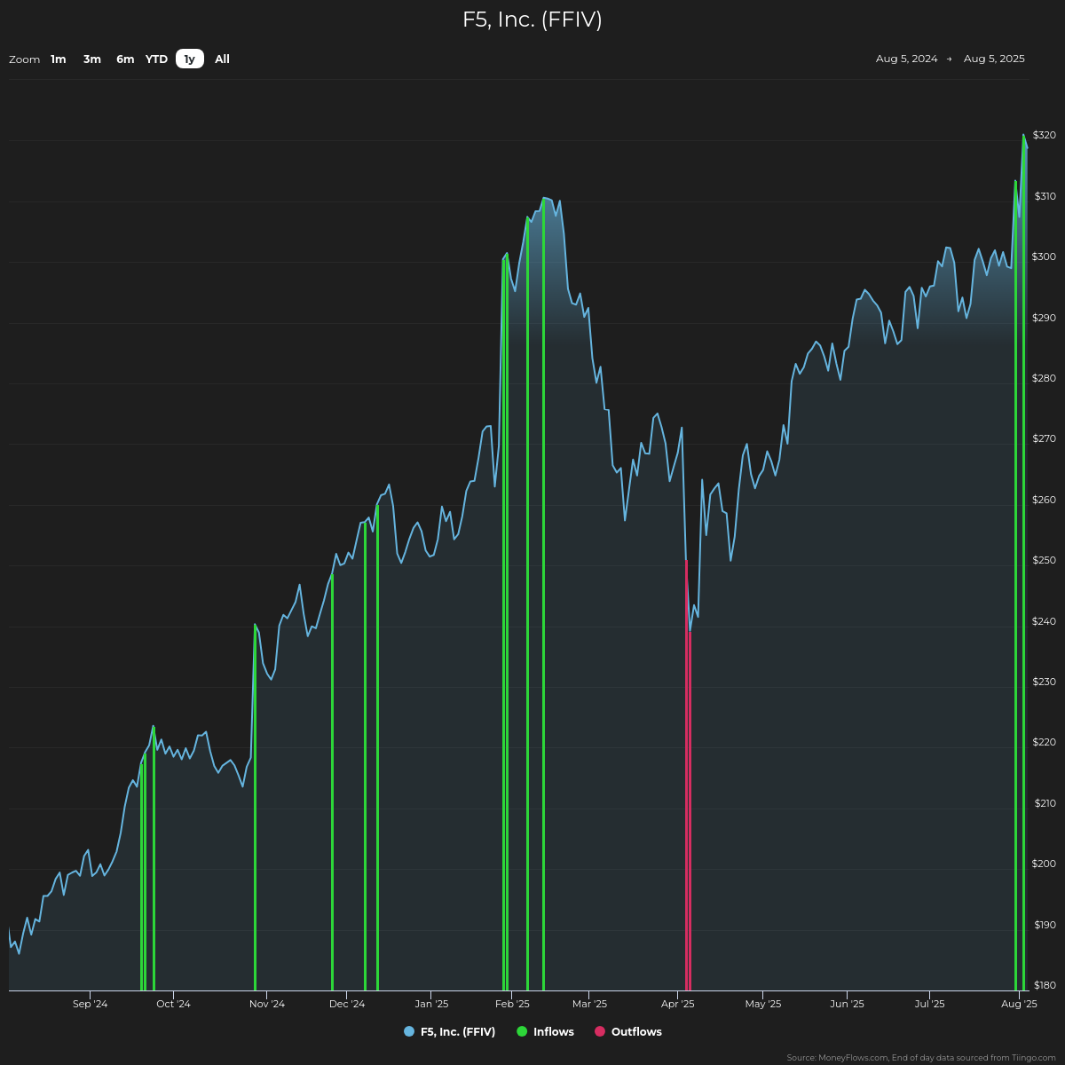Click the $250 price axis label
Viewport: 1065px width, 1065px height.
1045,560
